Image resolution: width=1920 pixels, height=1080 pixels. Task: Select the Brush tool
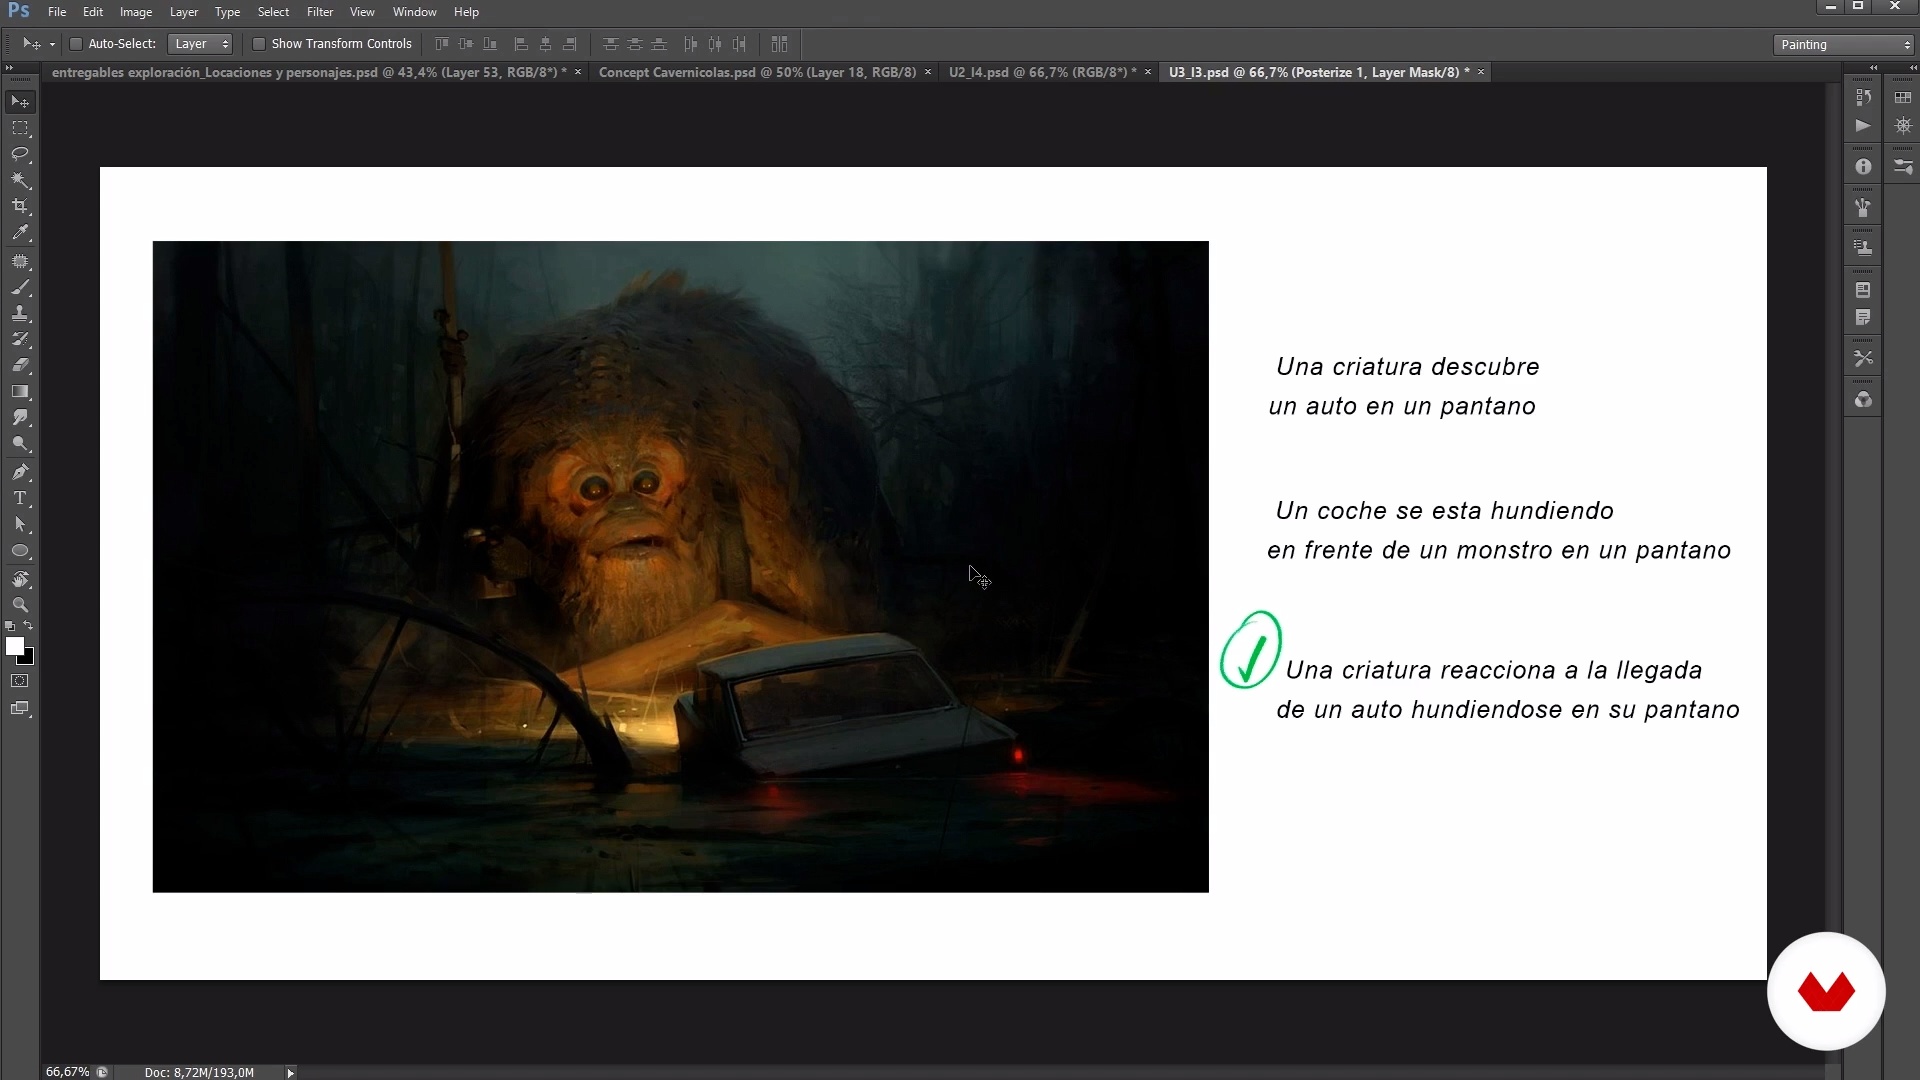(20, 287)
